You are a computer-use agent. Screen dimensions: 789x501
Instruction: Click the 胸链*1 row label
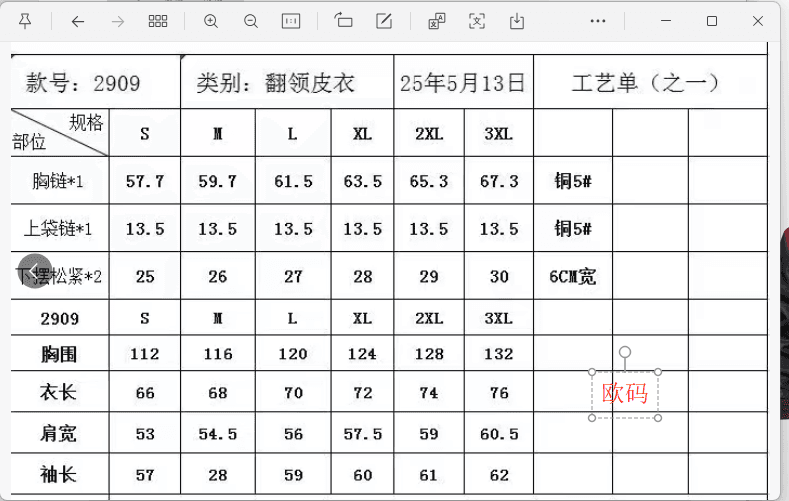58,181
